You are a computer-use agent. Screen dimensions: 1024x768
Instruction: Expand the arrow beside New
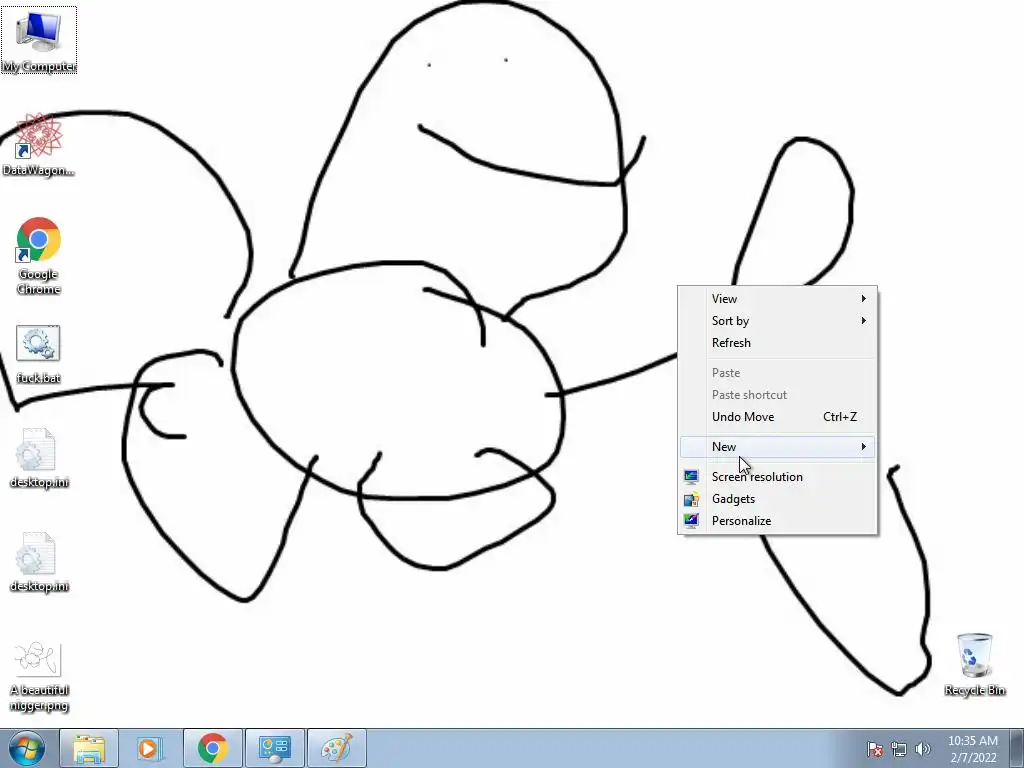863,447
